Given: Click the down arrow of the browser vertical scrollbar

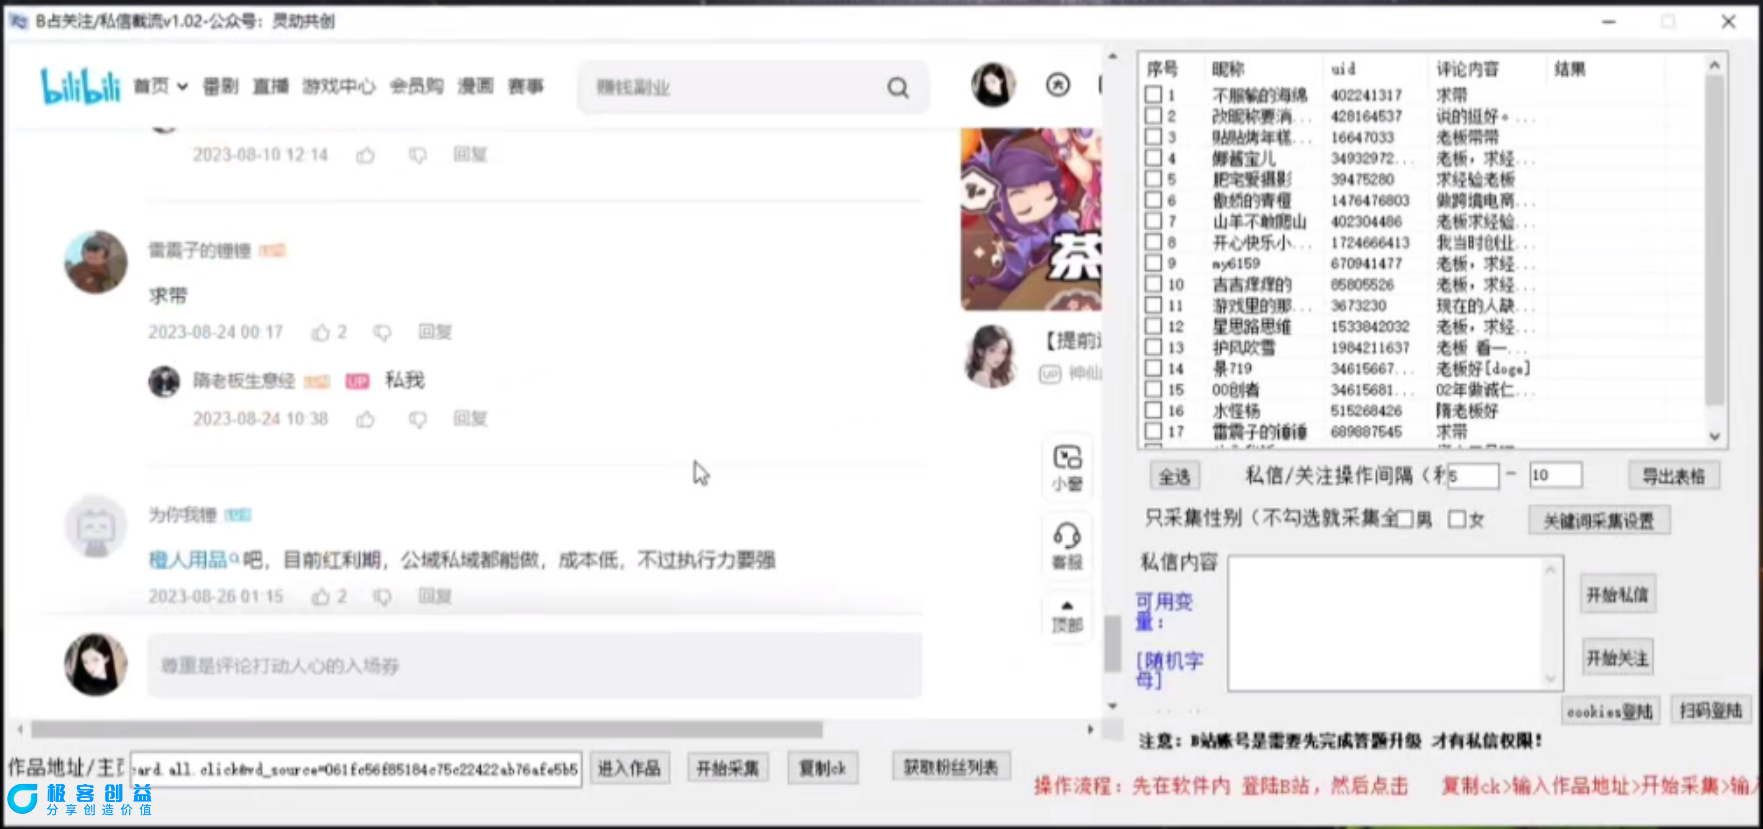Looking at the screenshot, I should (x=1112, y=706).
